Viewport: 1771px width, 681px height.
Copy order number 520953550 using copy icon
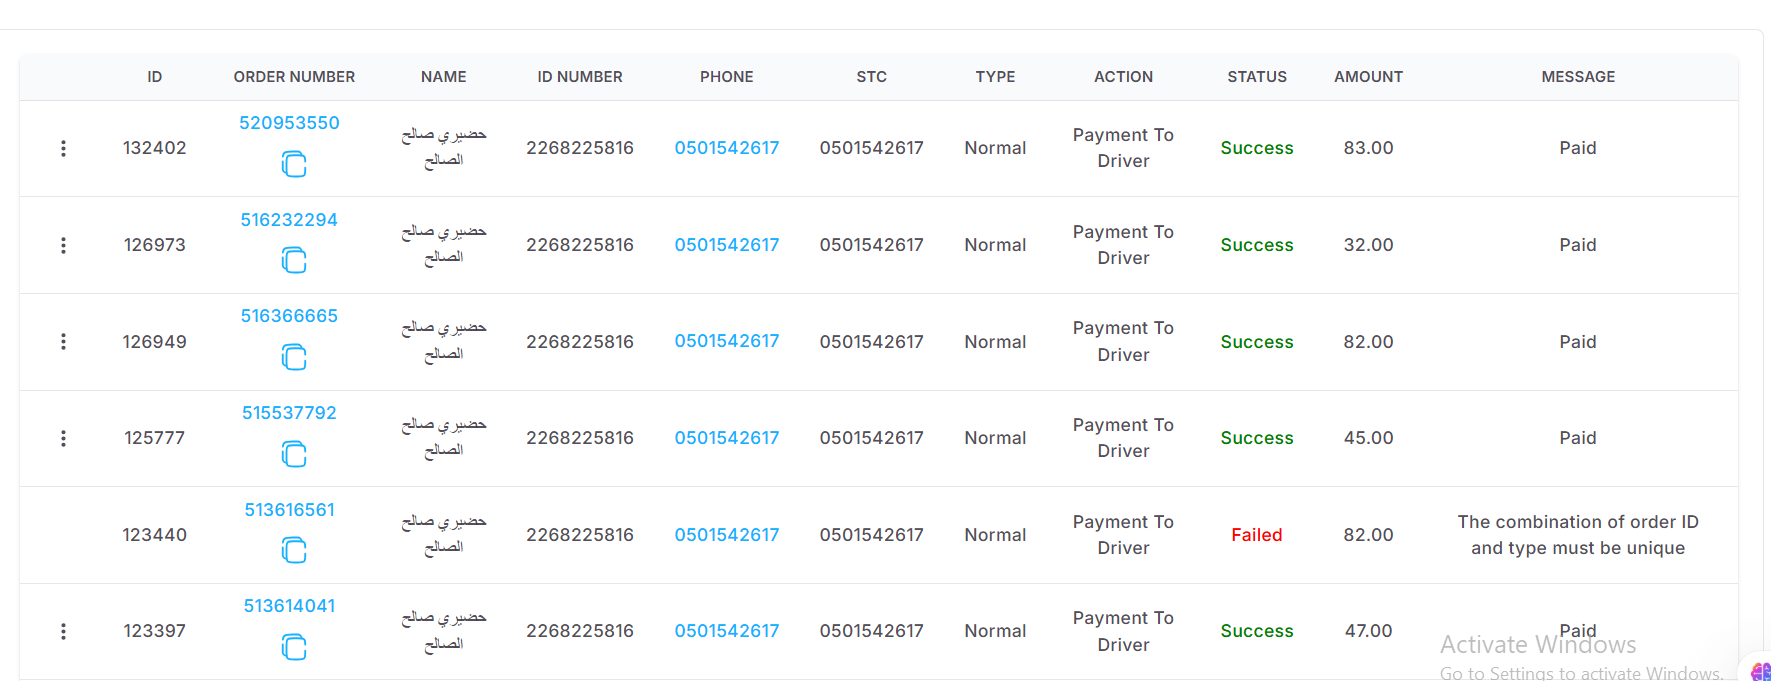[x=293, y=164]
